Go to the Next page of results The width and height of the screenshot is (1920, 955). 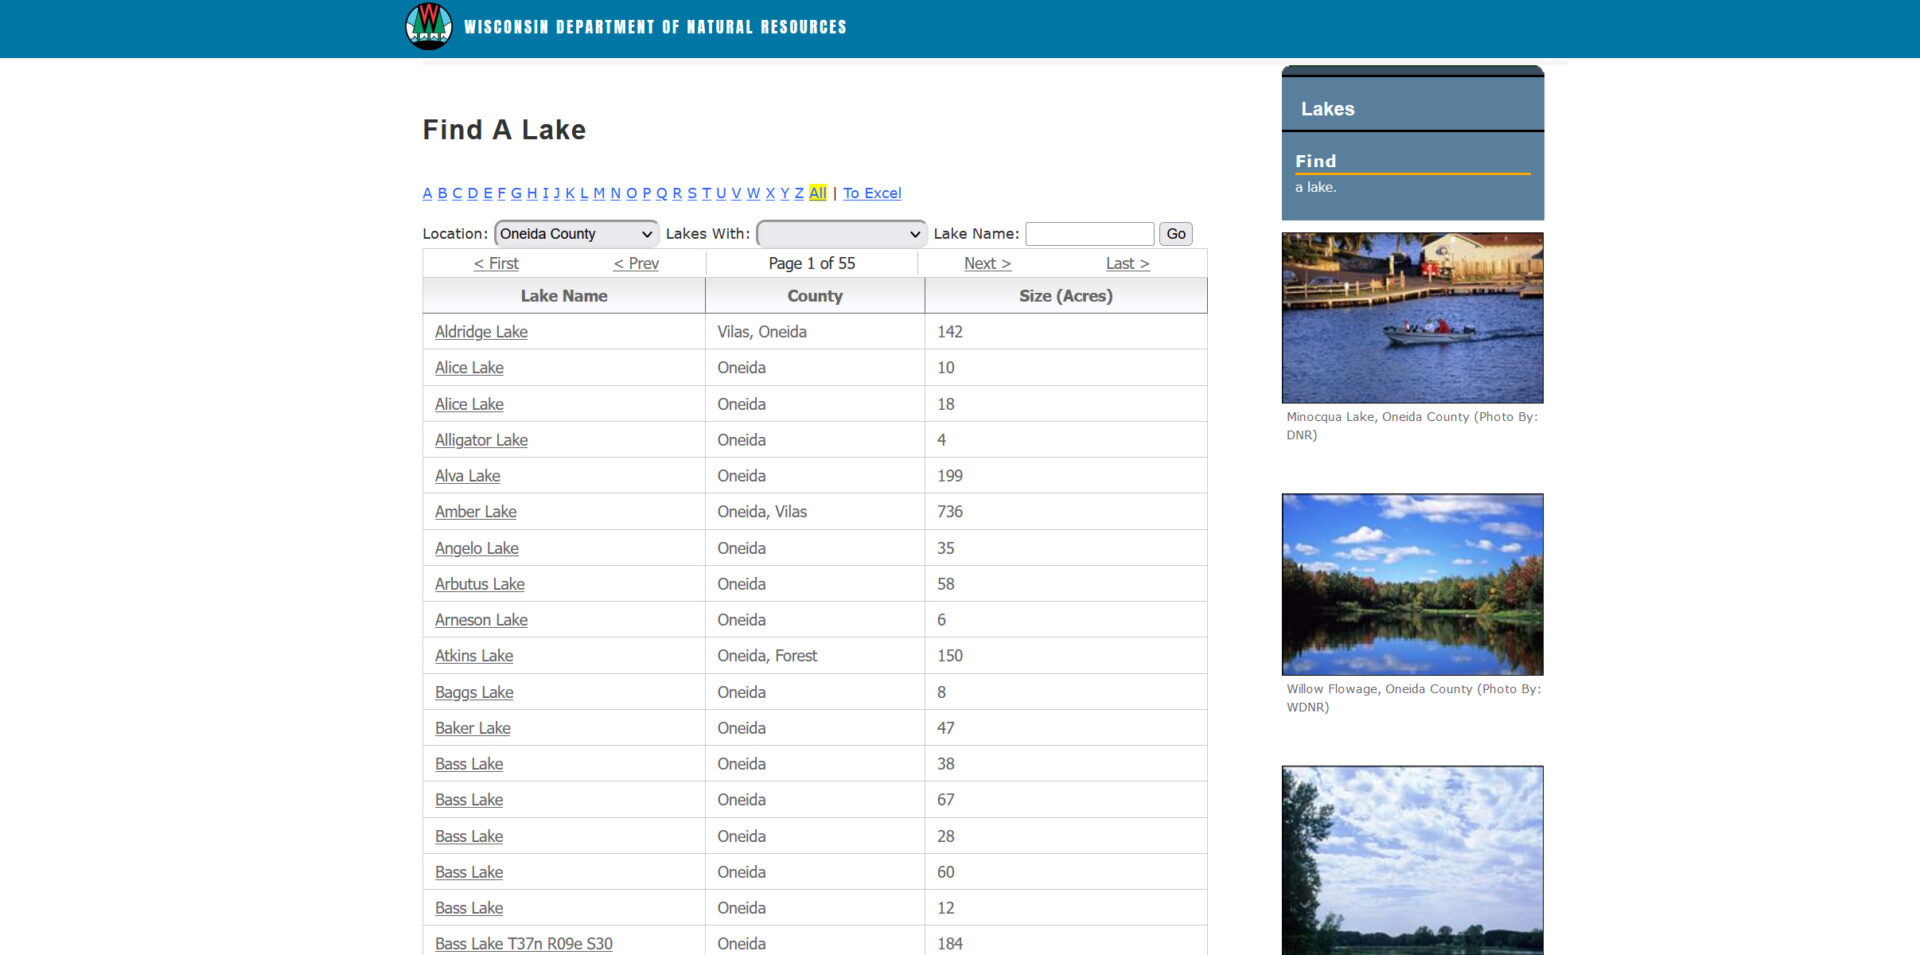[987, 263]
